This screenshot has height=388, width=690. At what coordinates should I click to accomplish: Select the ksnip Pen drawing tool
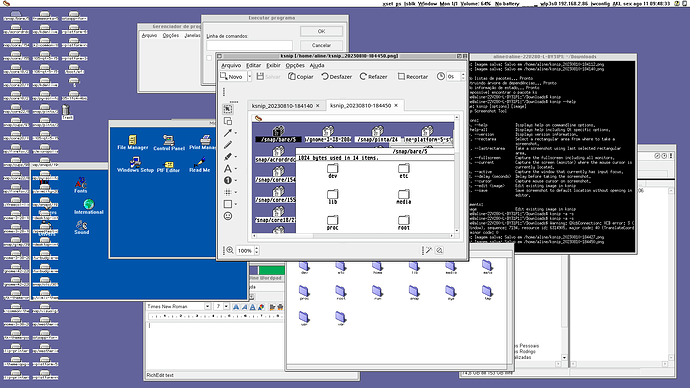coord(228,145)
